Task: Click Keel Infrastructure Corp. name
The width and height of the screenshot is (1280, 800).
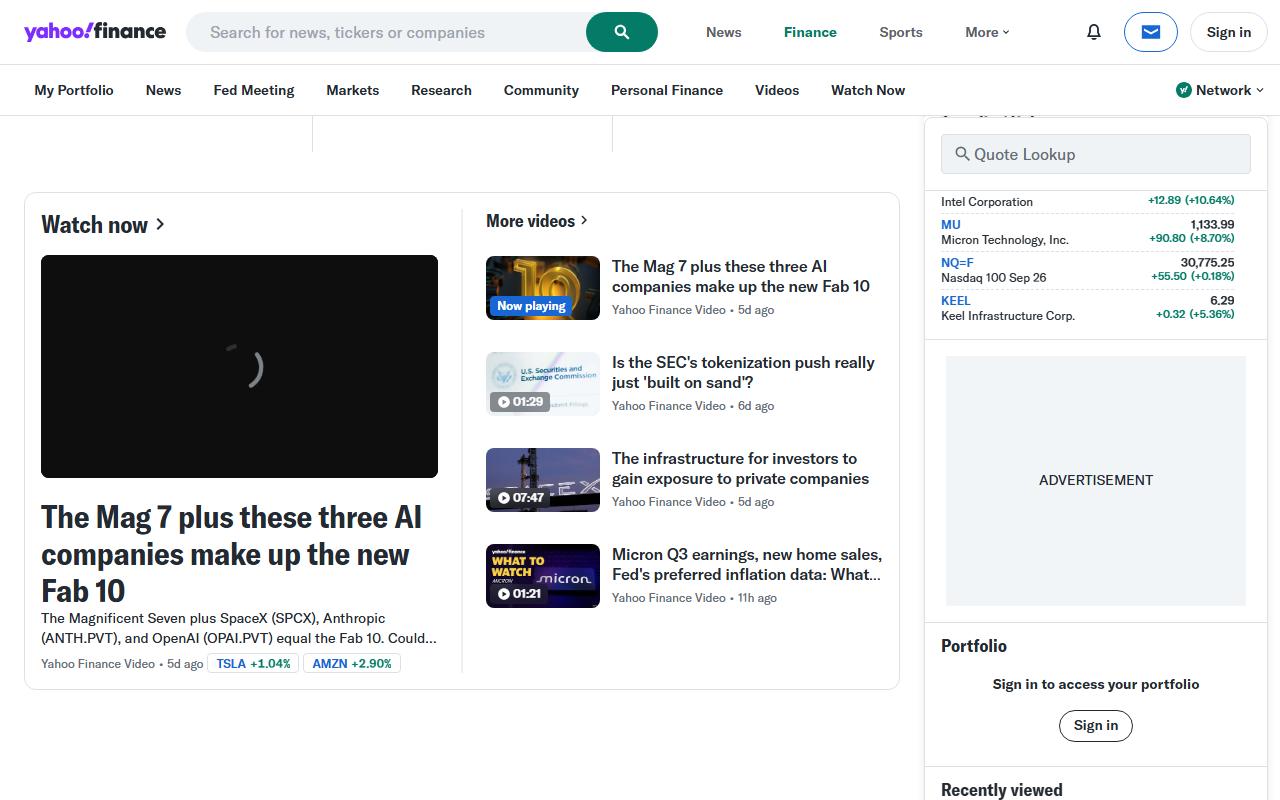Action: (x=1008, y=316)
